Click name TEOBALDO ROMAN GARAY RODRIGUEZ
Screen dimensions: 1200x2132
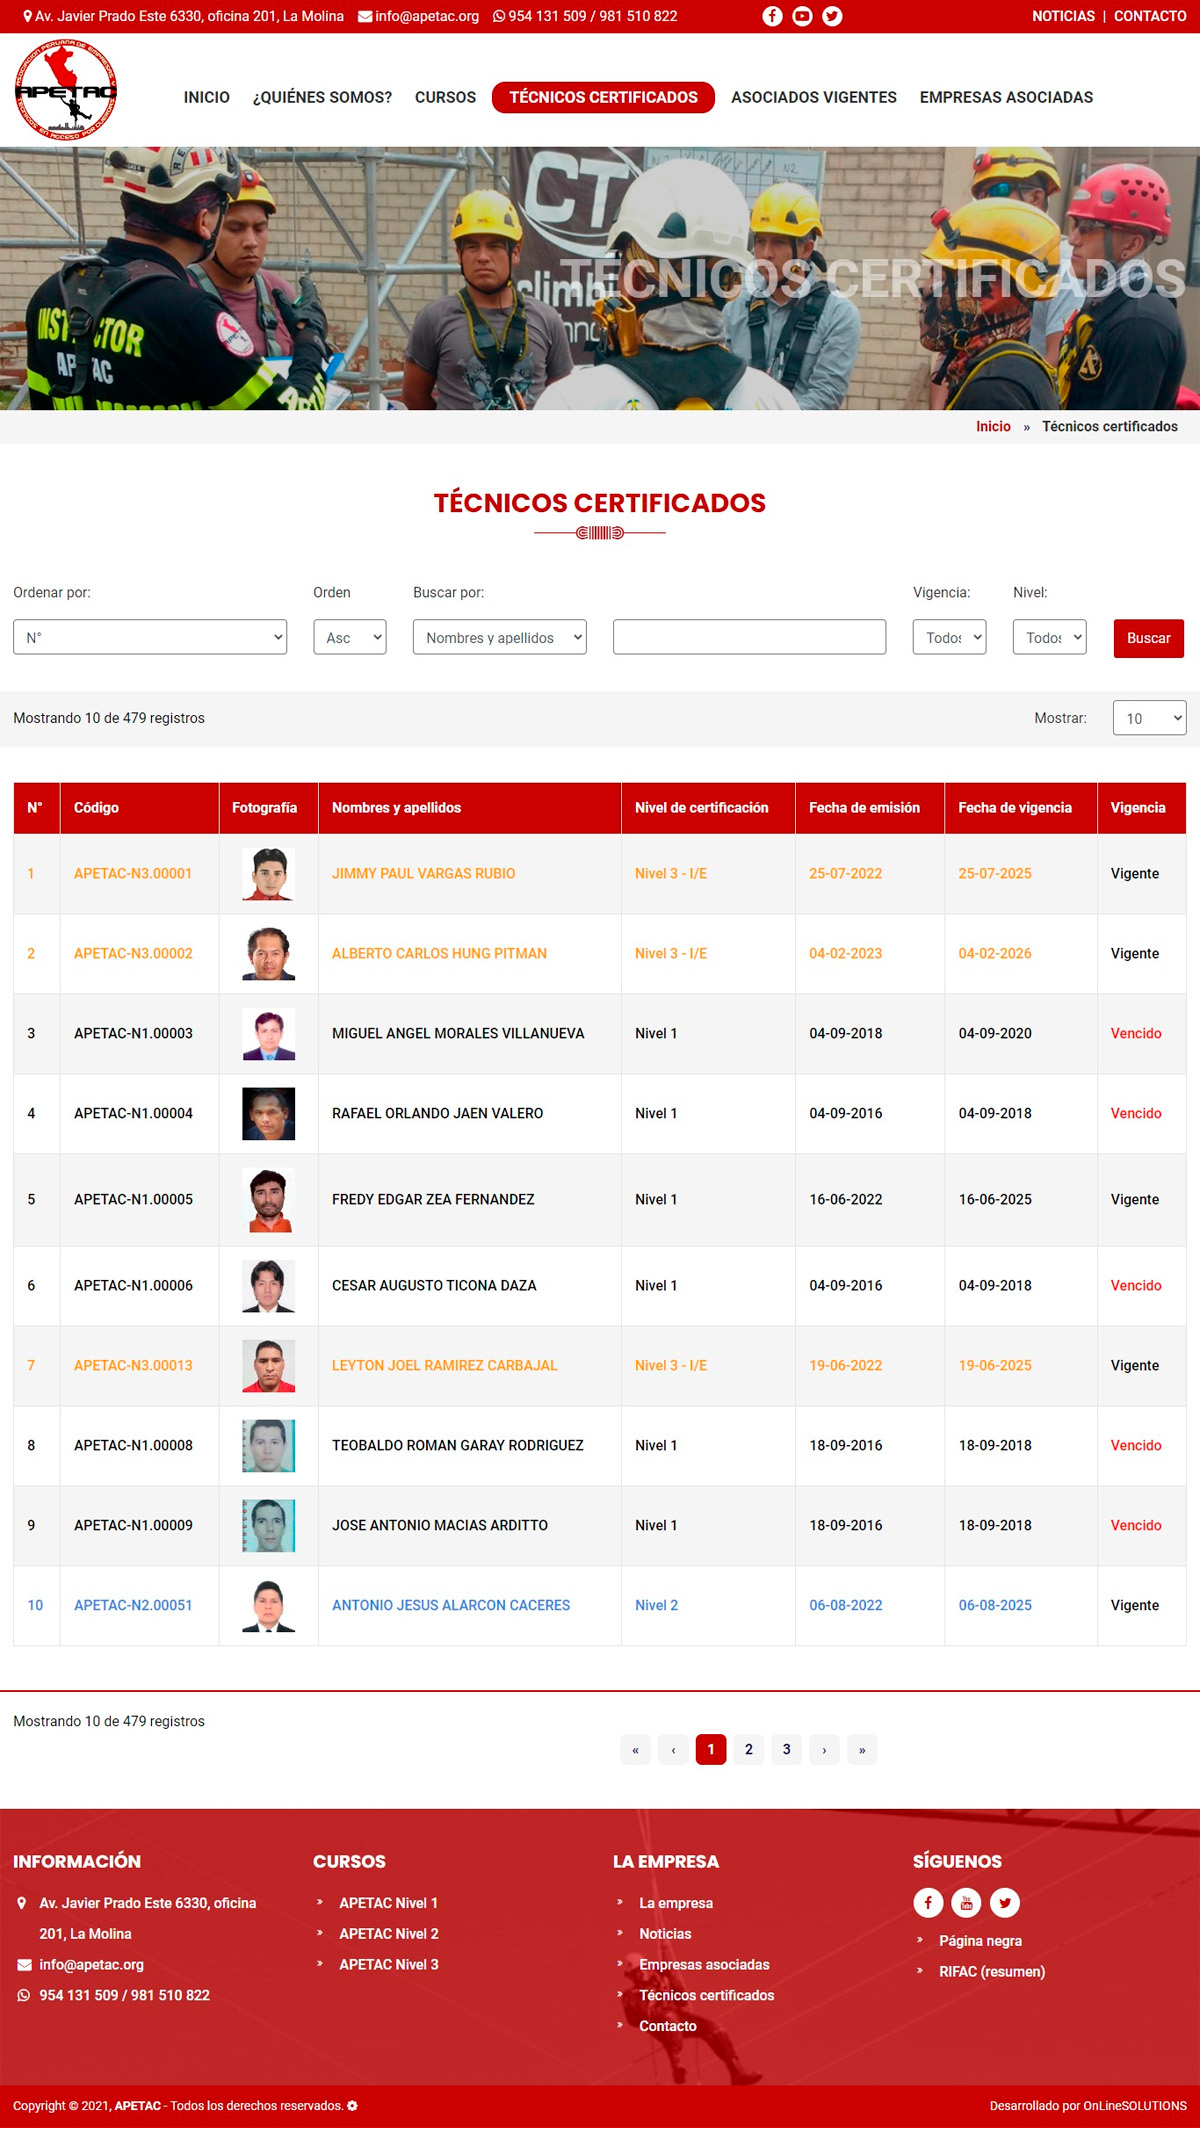458,1445
